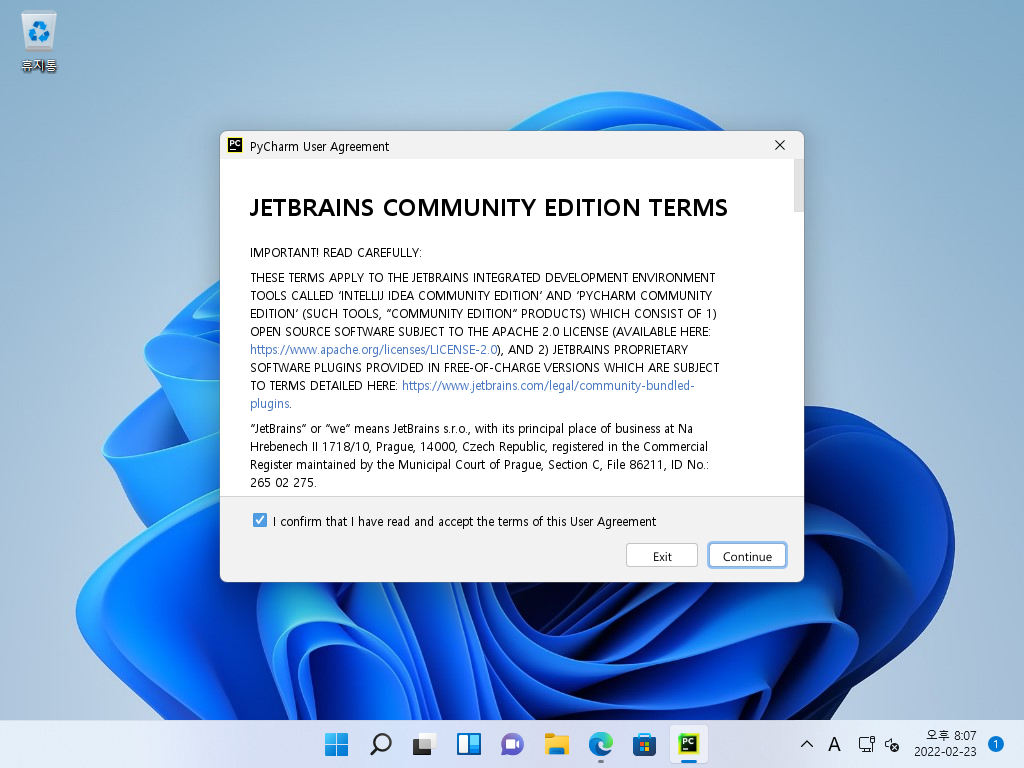Close the PyCharm User Agreement dialog

(780, 145)
